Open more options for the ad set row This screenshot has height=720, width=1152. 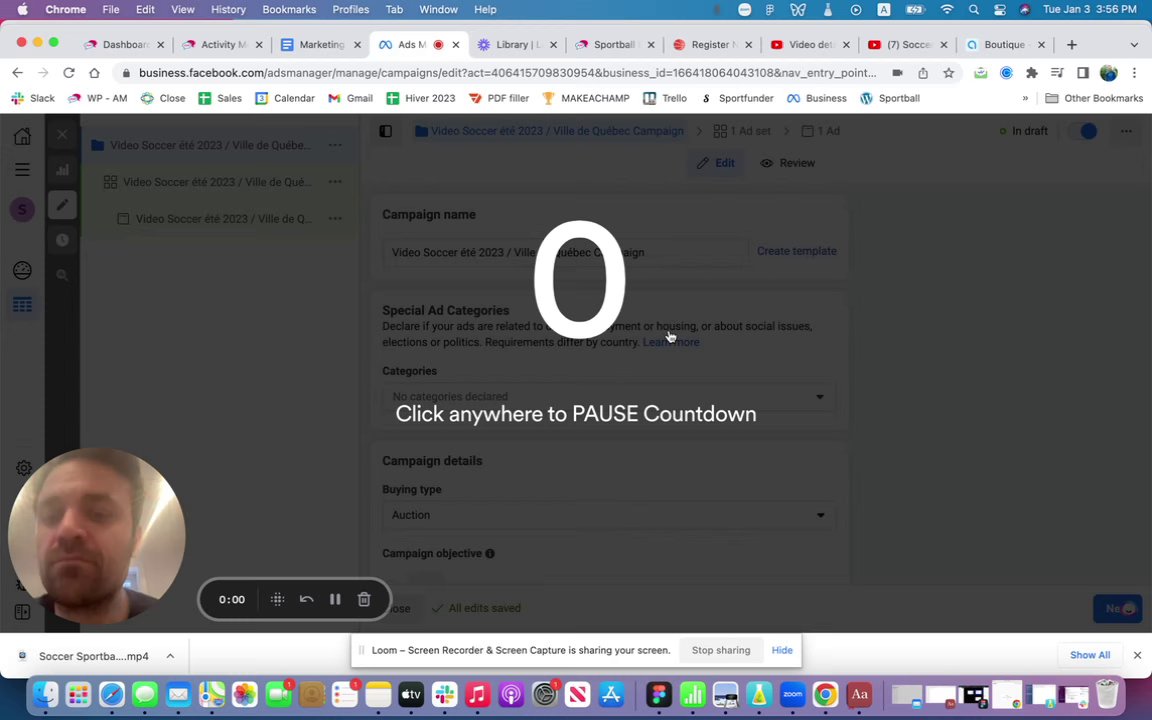click(335, 181)
